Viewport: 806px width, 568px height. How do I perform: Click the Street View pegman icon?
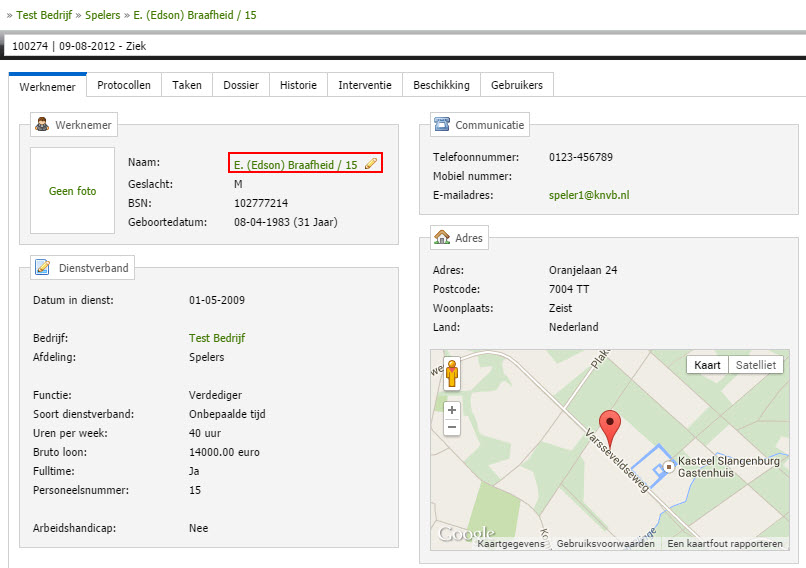[452, 373]
